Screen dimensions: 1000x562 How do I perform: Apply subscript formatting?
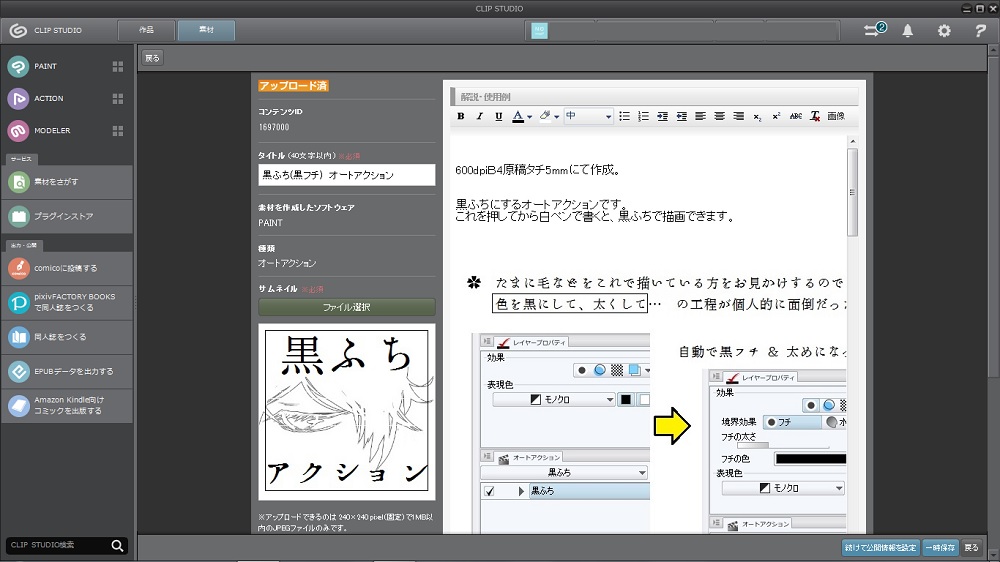[757, 117]
